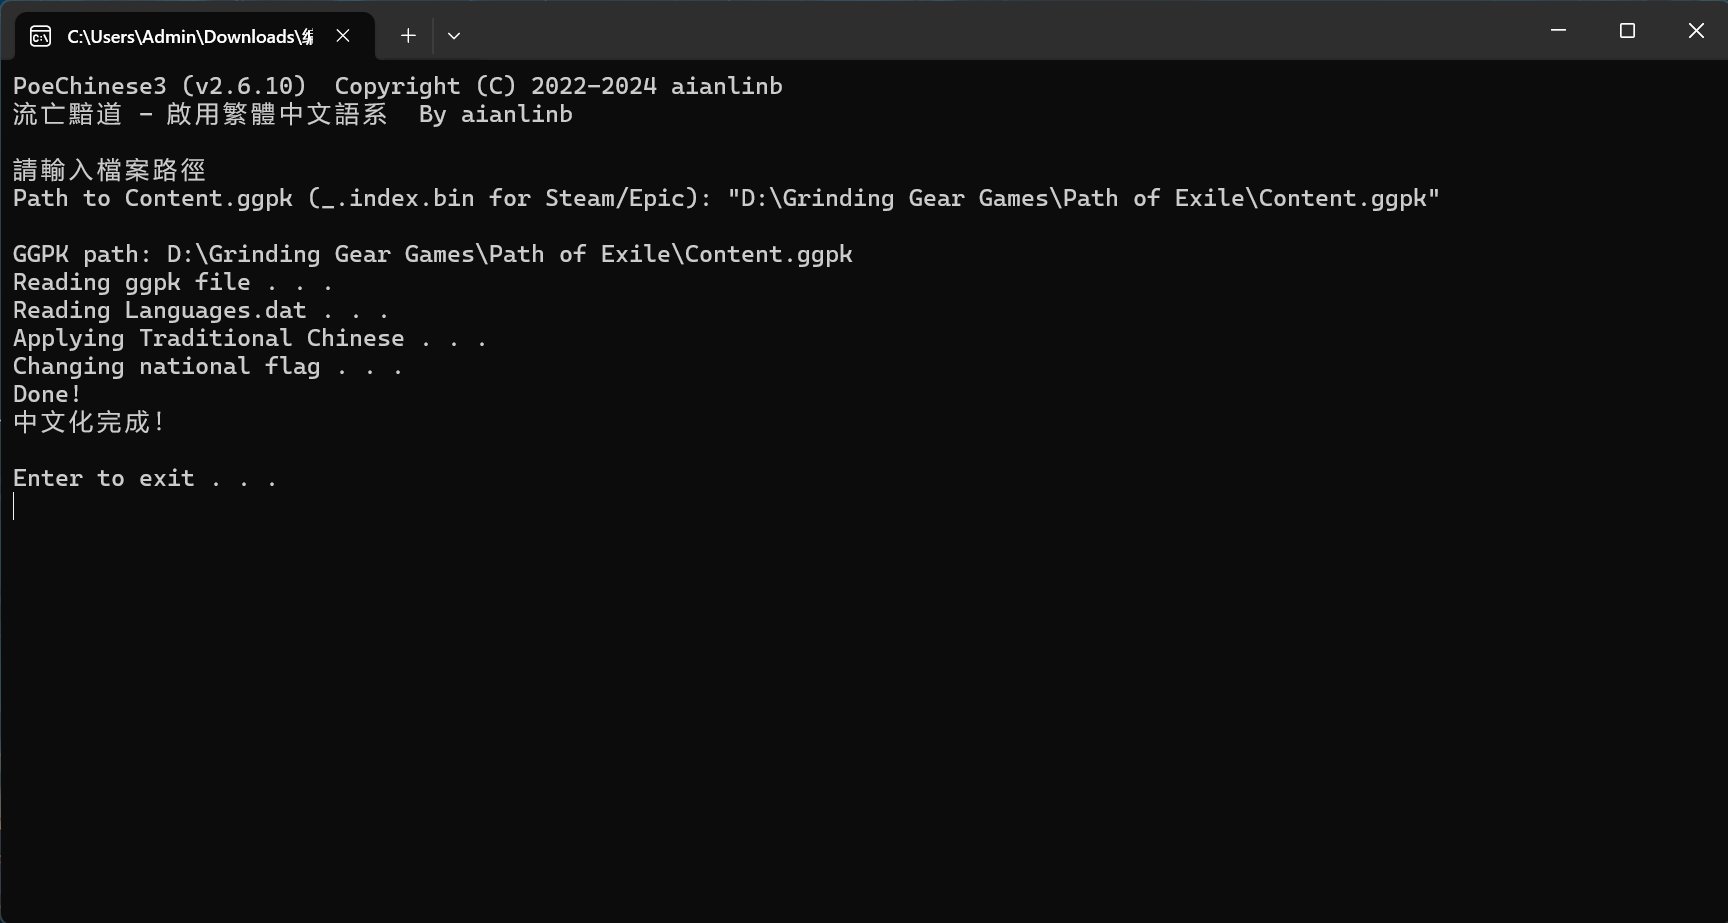Click the GGPK path output line
This screenshot has width=1728, height=923.
pyautogui.click(x=433, y=254)
